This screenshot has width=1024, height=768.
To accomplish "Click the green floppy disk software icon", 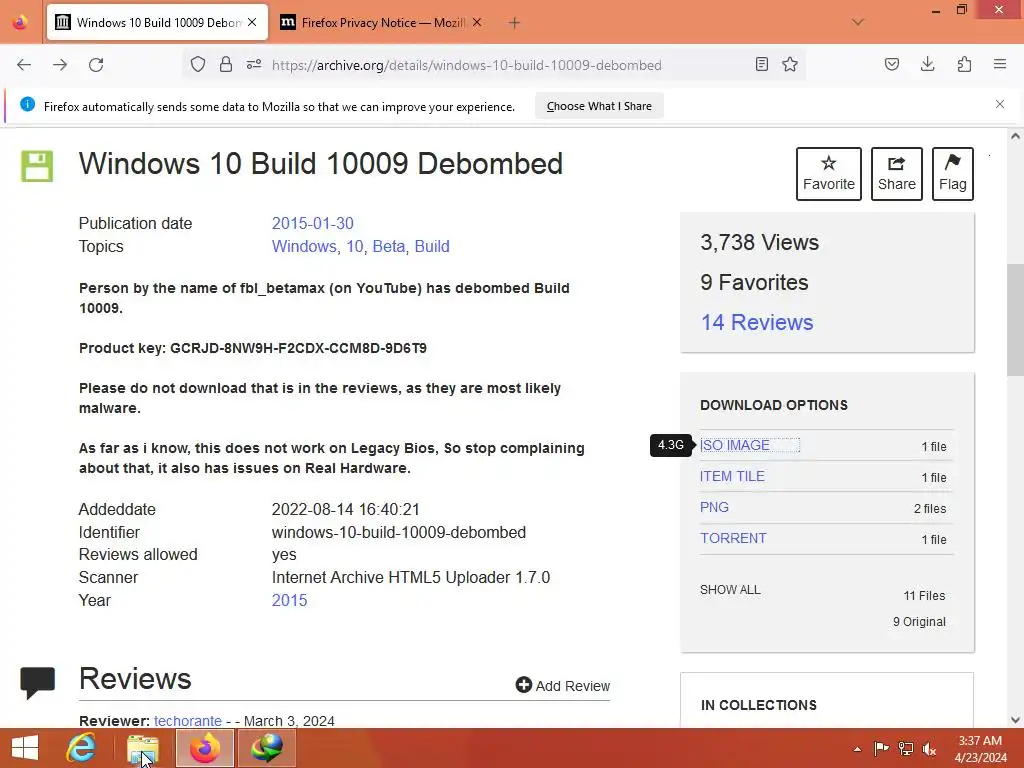I will point(37,166).
